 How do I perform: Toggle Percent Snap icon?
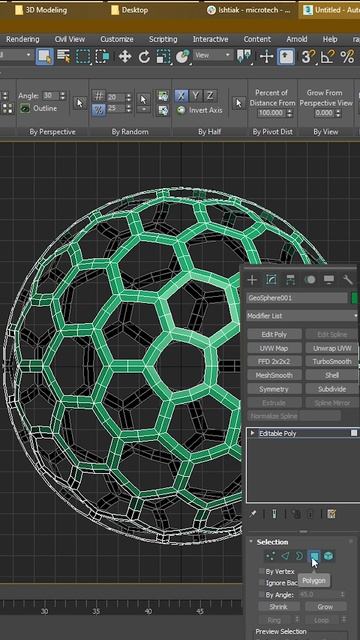[x=347, y=56]
